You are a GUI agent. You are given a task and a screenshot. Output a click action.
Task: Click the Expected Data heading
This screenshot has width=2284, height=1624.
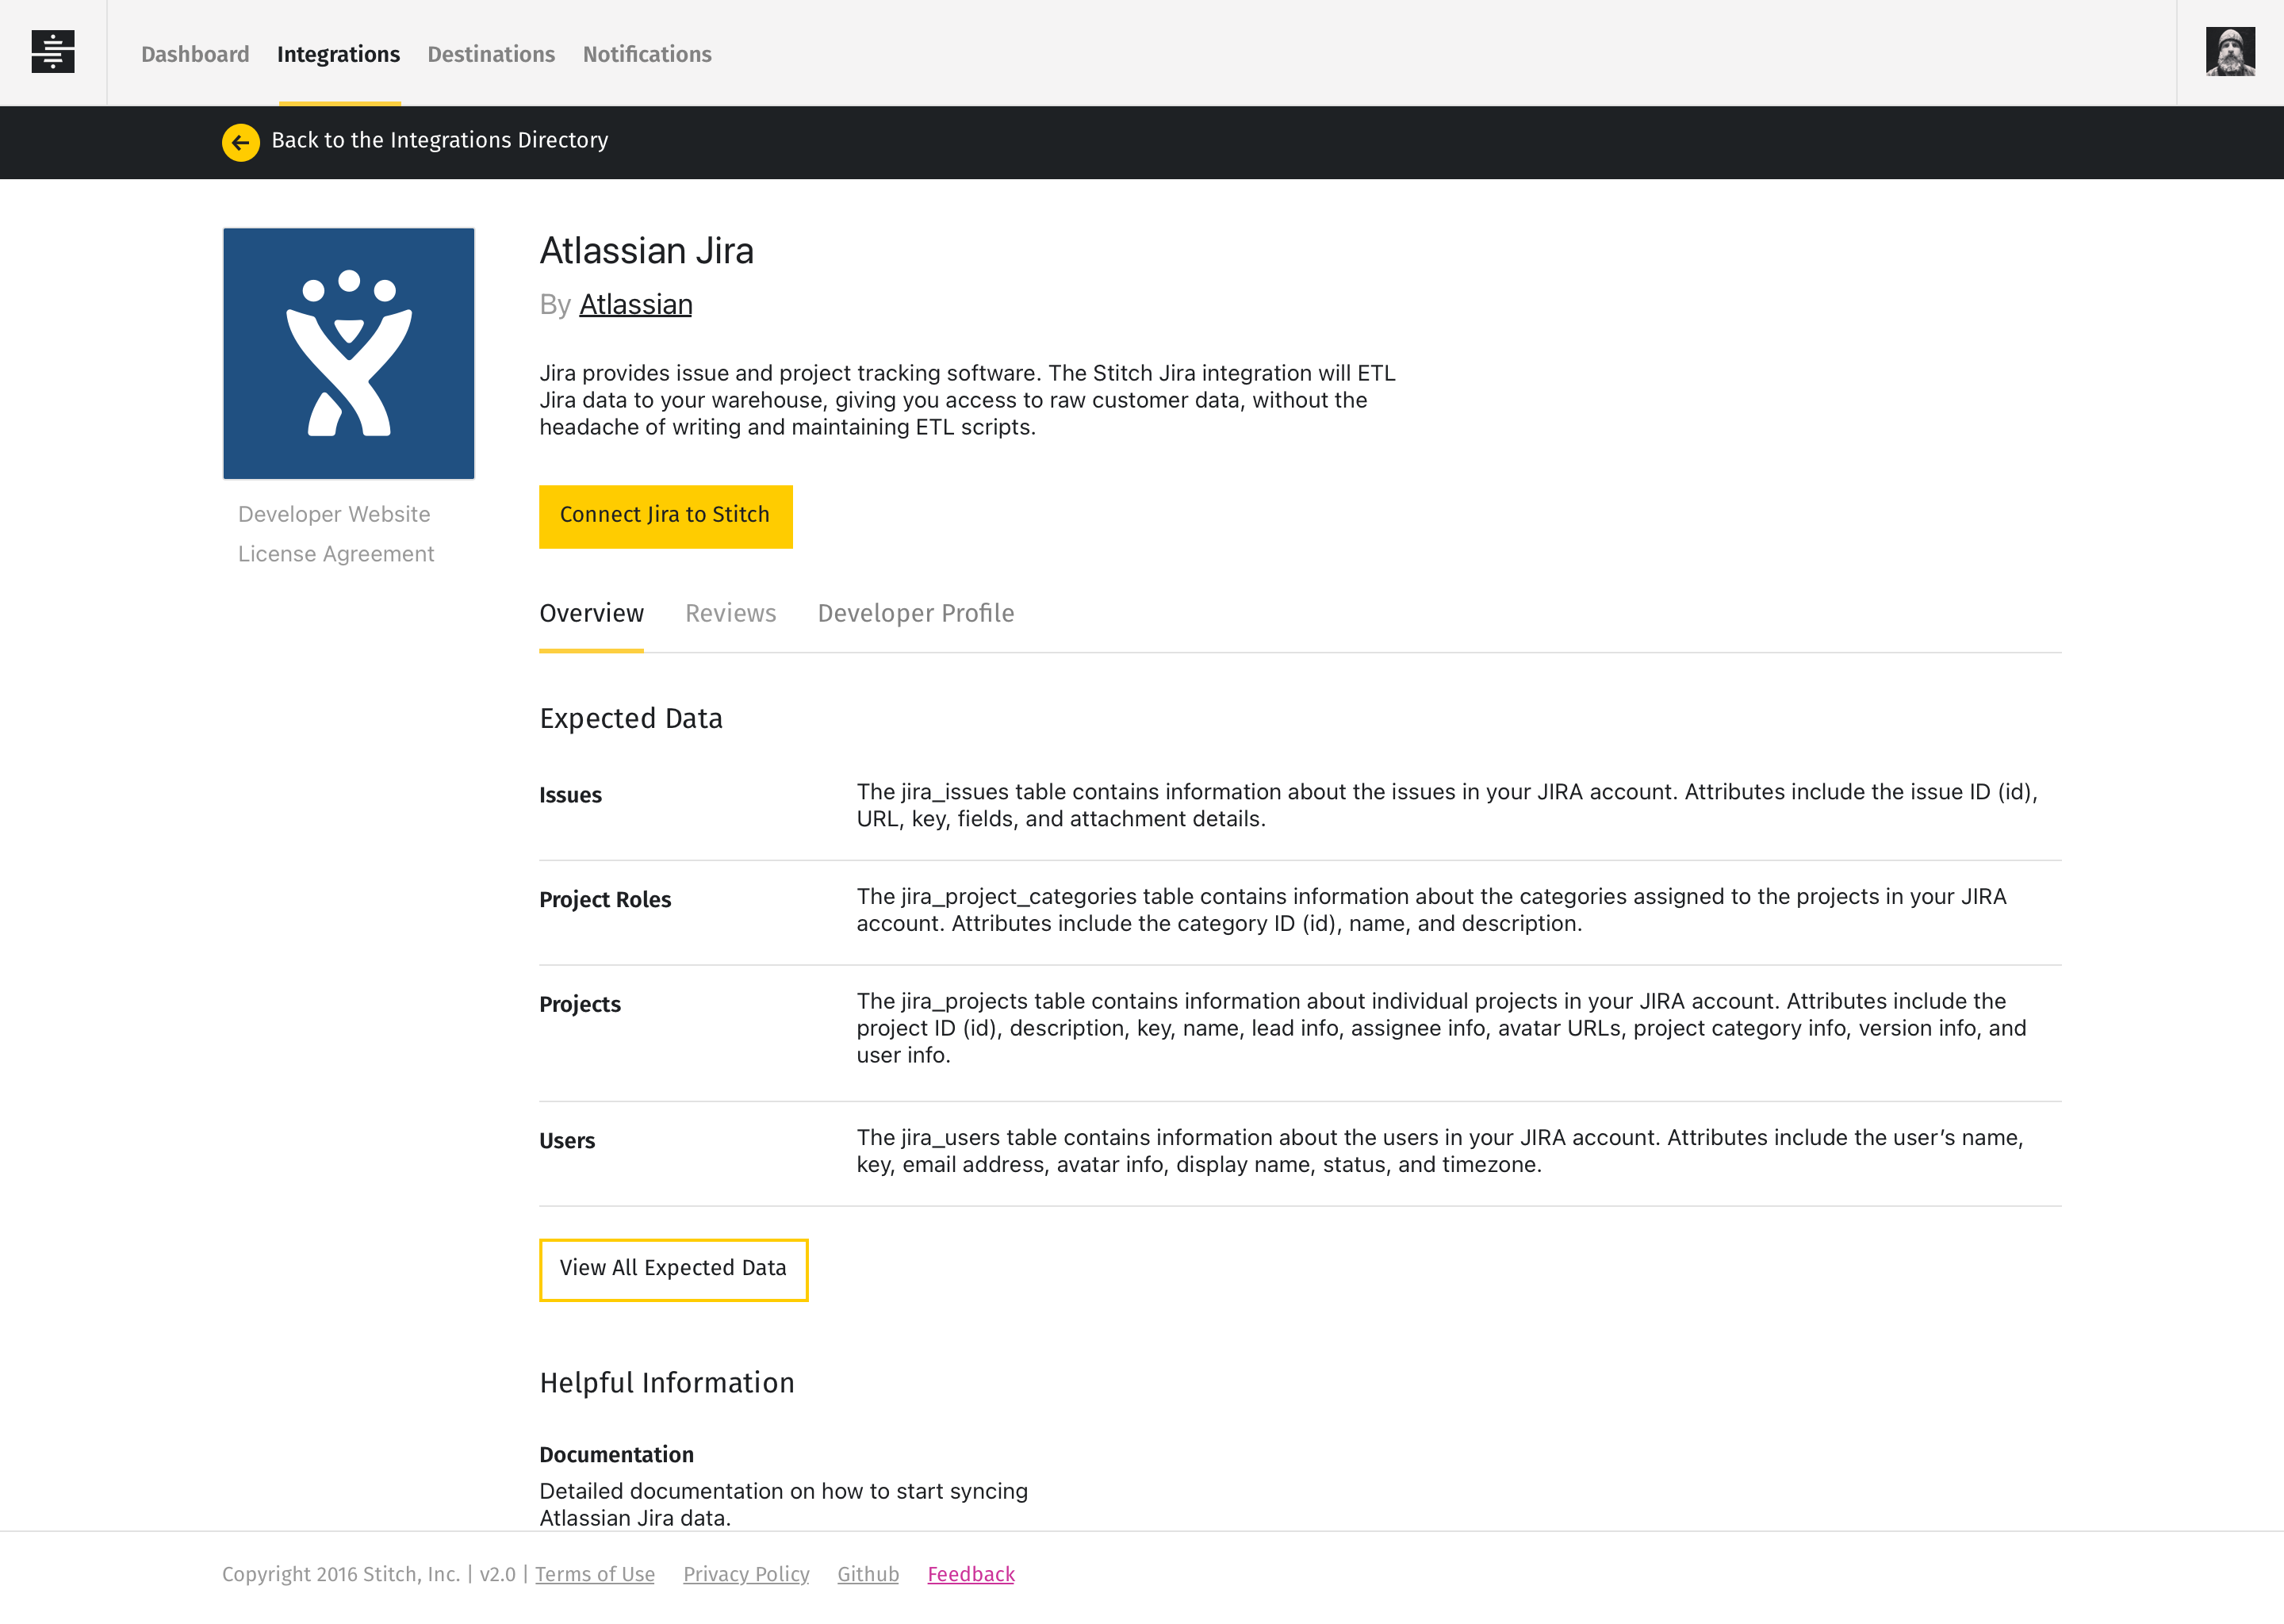click(631, 718)
